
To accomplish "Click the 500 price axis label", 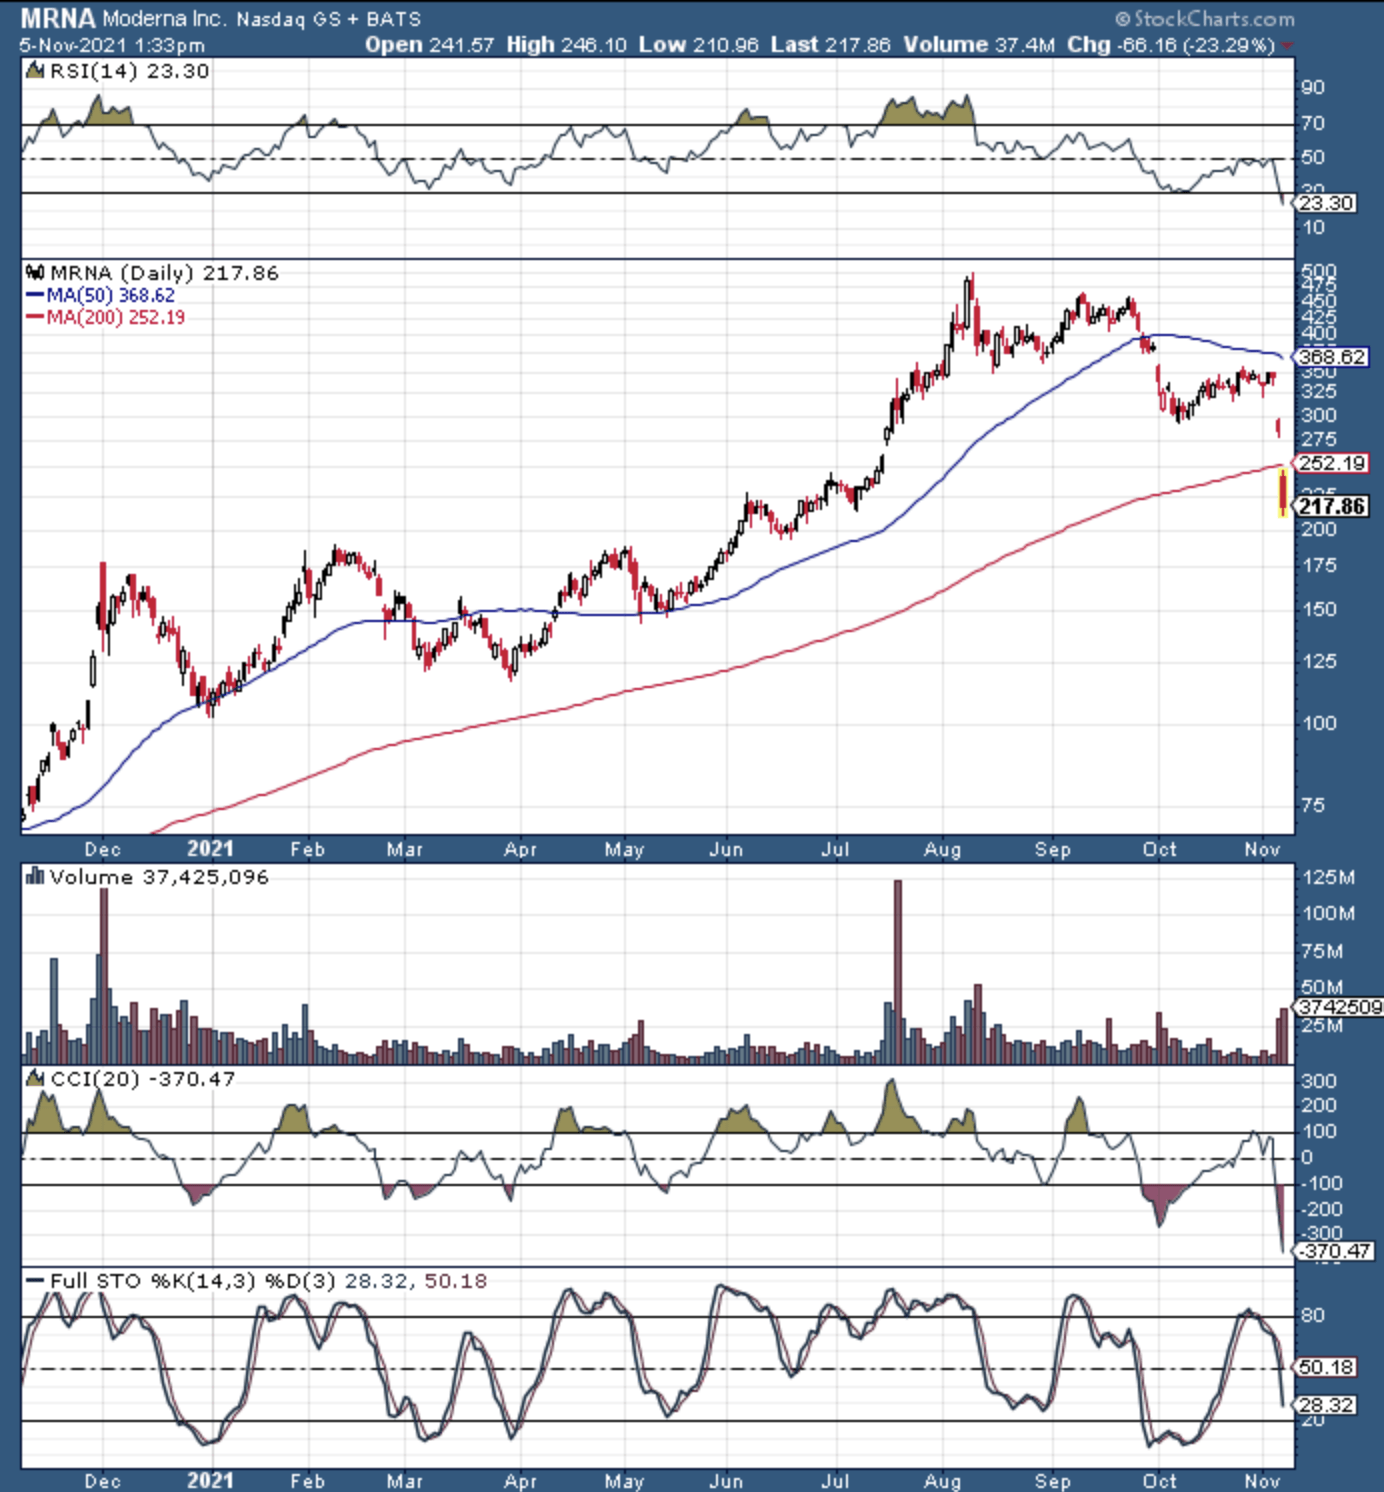I will pyautogui.click(x=1319, y=272).
